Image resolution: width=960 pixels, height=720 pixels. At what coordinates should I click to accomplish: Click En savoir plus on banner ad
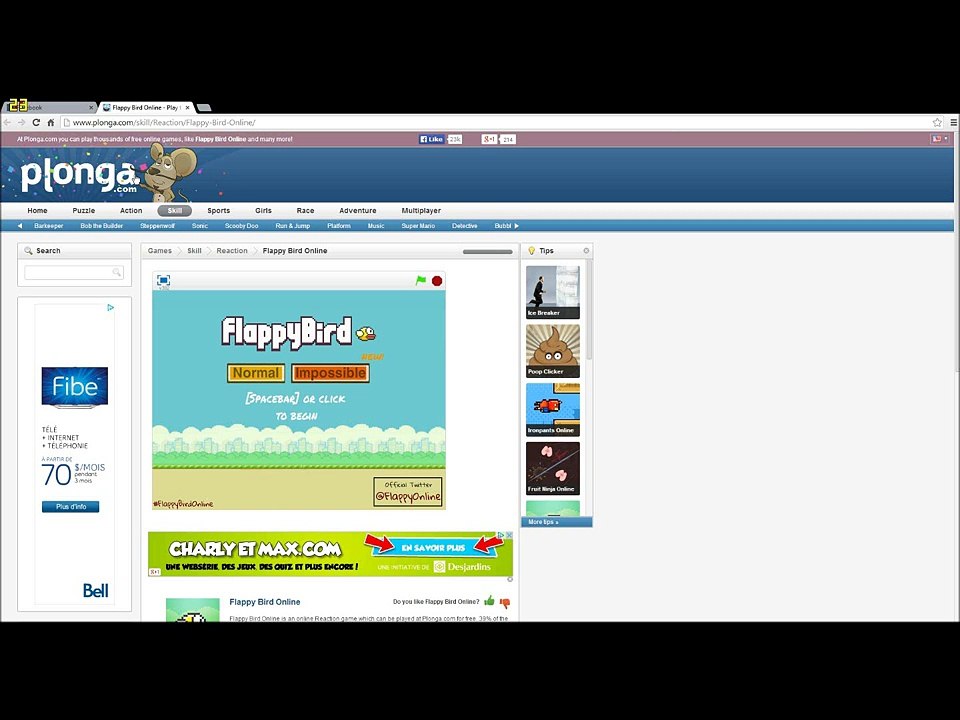(433, 547)
